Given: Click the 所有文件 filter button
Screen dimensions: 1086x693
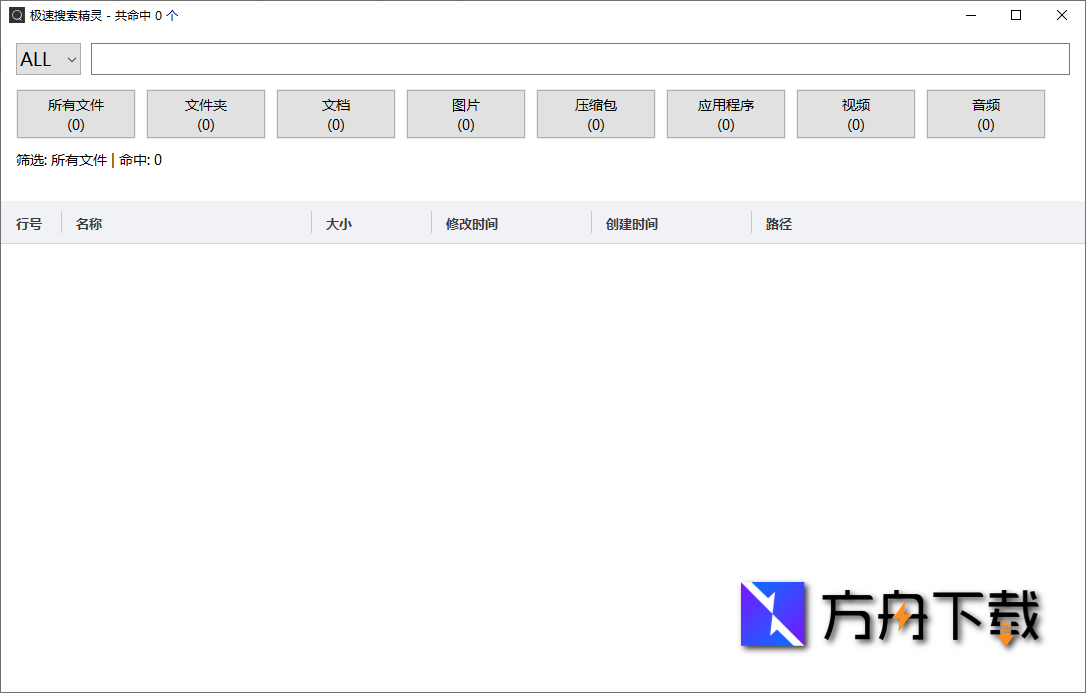Looking at the screenshot, I should click(x=75, y=113).
